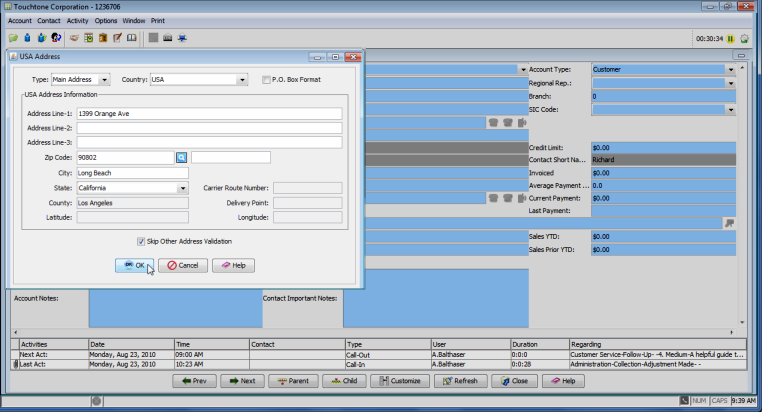Click the bottom bar Help button
This screenshot has height=412, width=762.
point(563,381)
